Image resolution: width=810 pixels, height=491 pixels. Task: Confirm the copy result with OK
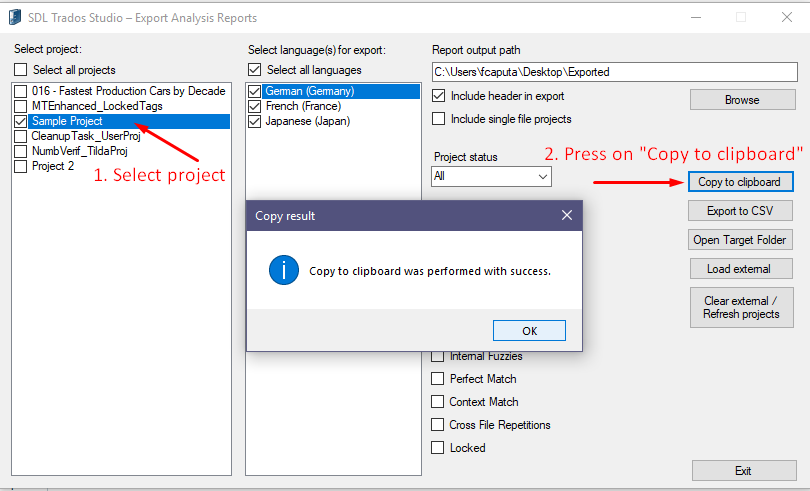click(529, 331)
